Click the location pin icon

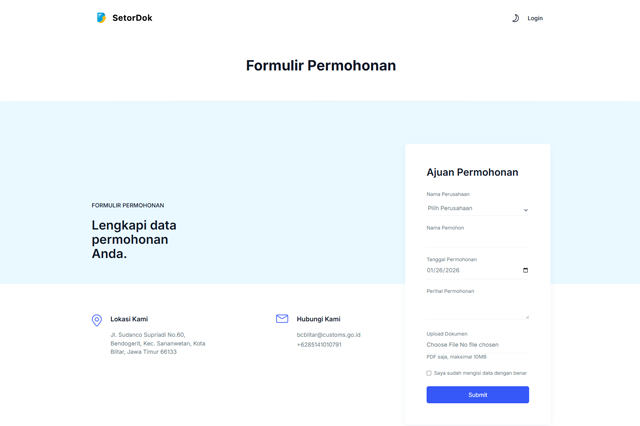pos(97,321)
